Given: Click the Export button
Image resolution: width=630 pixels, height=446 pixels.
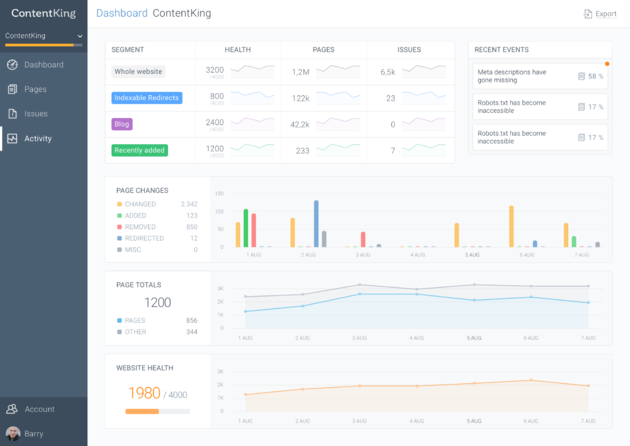Looking at the screenshot, I should 600,14.
